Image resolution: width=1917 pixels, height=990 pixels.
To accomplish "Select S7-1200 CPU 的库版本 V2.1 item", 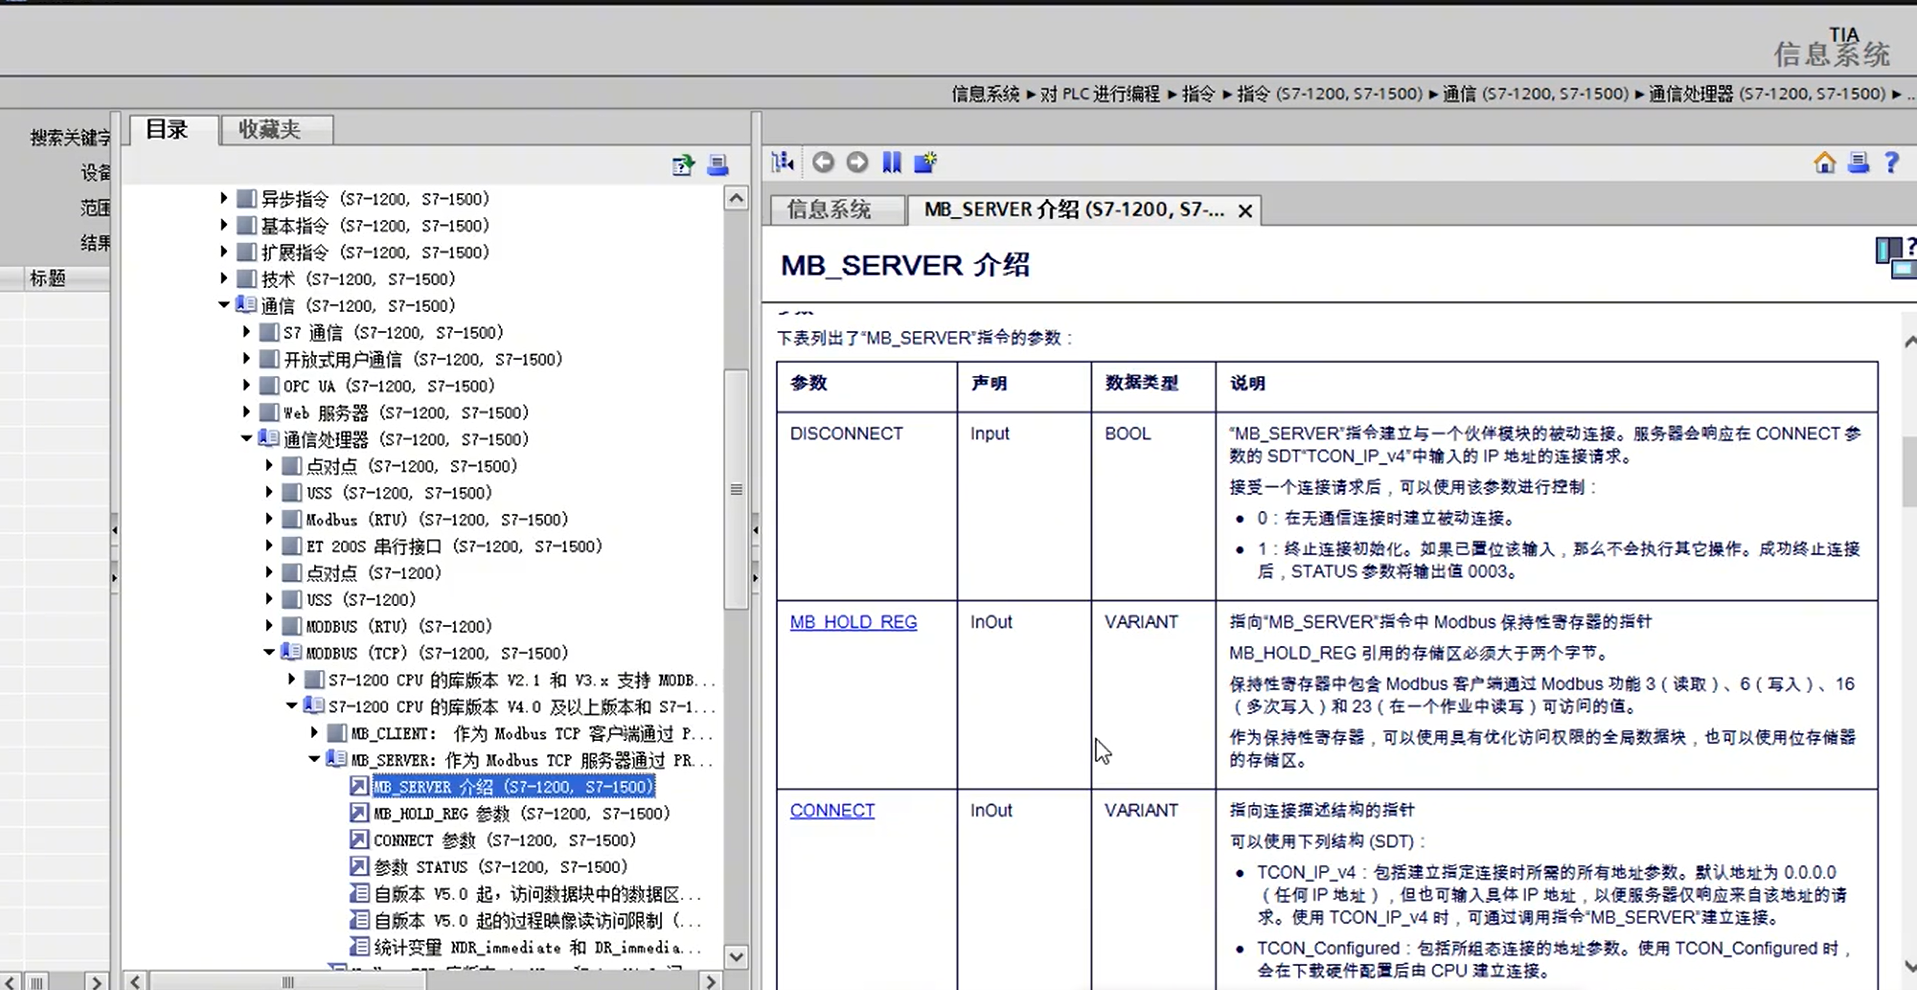I will (521, 680).
